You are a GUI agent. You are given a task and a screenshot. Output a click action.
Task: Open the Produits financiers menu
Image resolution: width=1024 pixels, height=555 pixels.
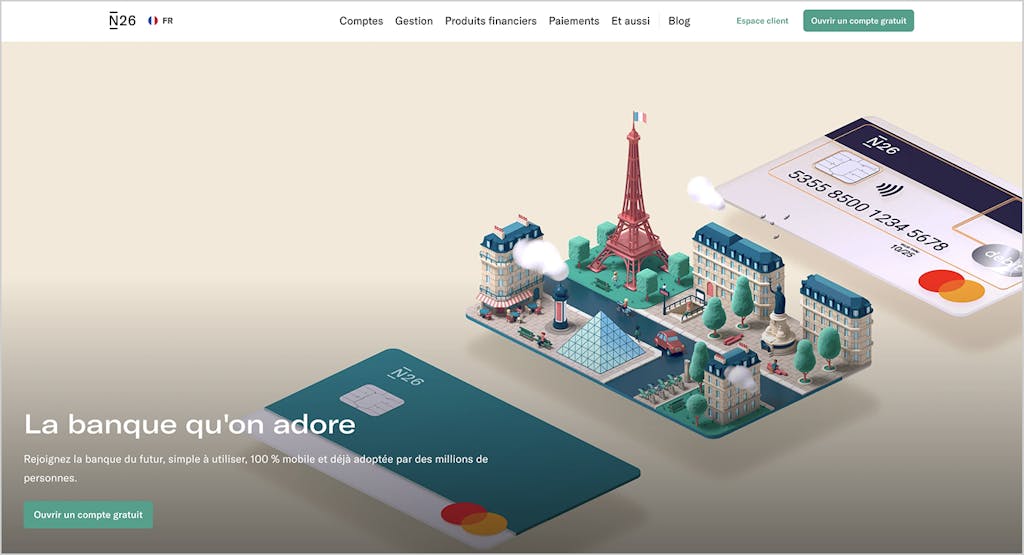coord(490,21)
